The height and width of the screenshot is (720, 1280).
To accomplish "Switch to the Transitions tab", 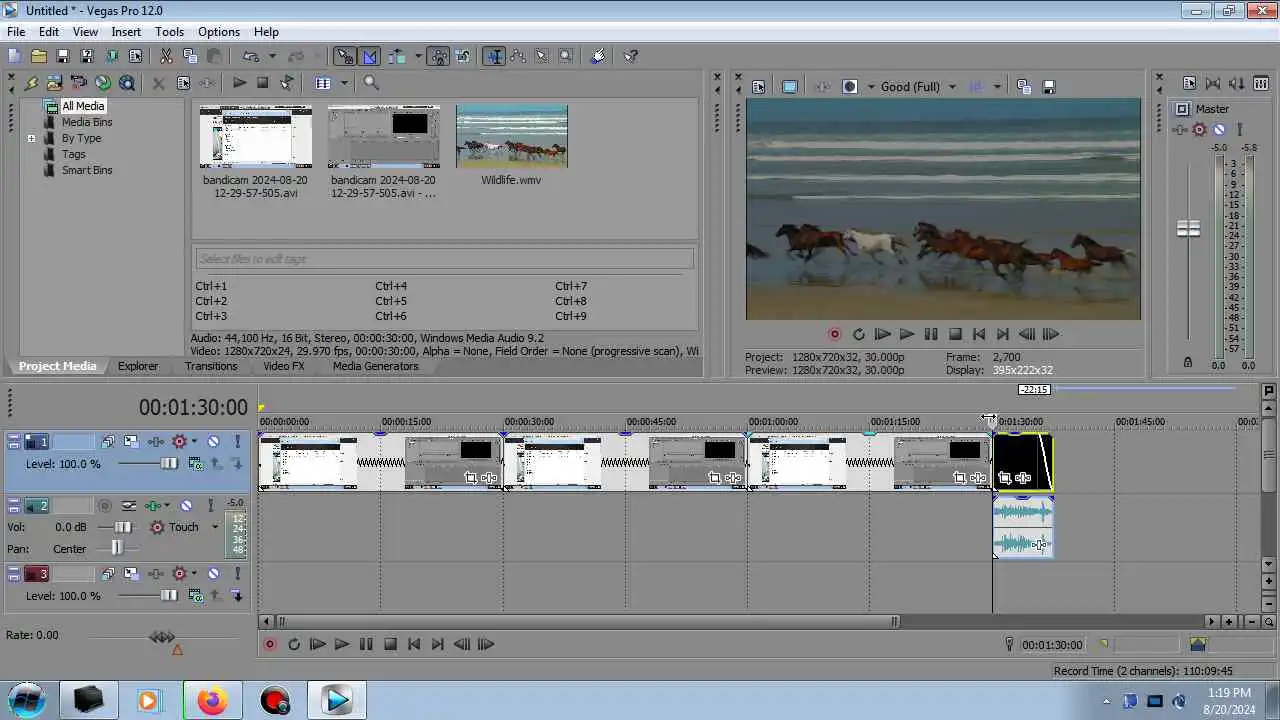I will pyautogui.click(x=211, y=366).
